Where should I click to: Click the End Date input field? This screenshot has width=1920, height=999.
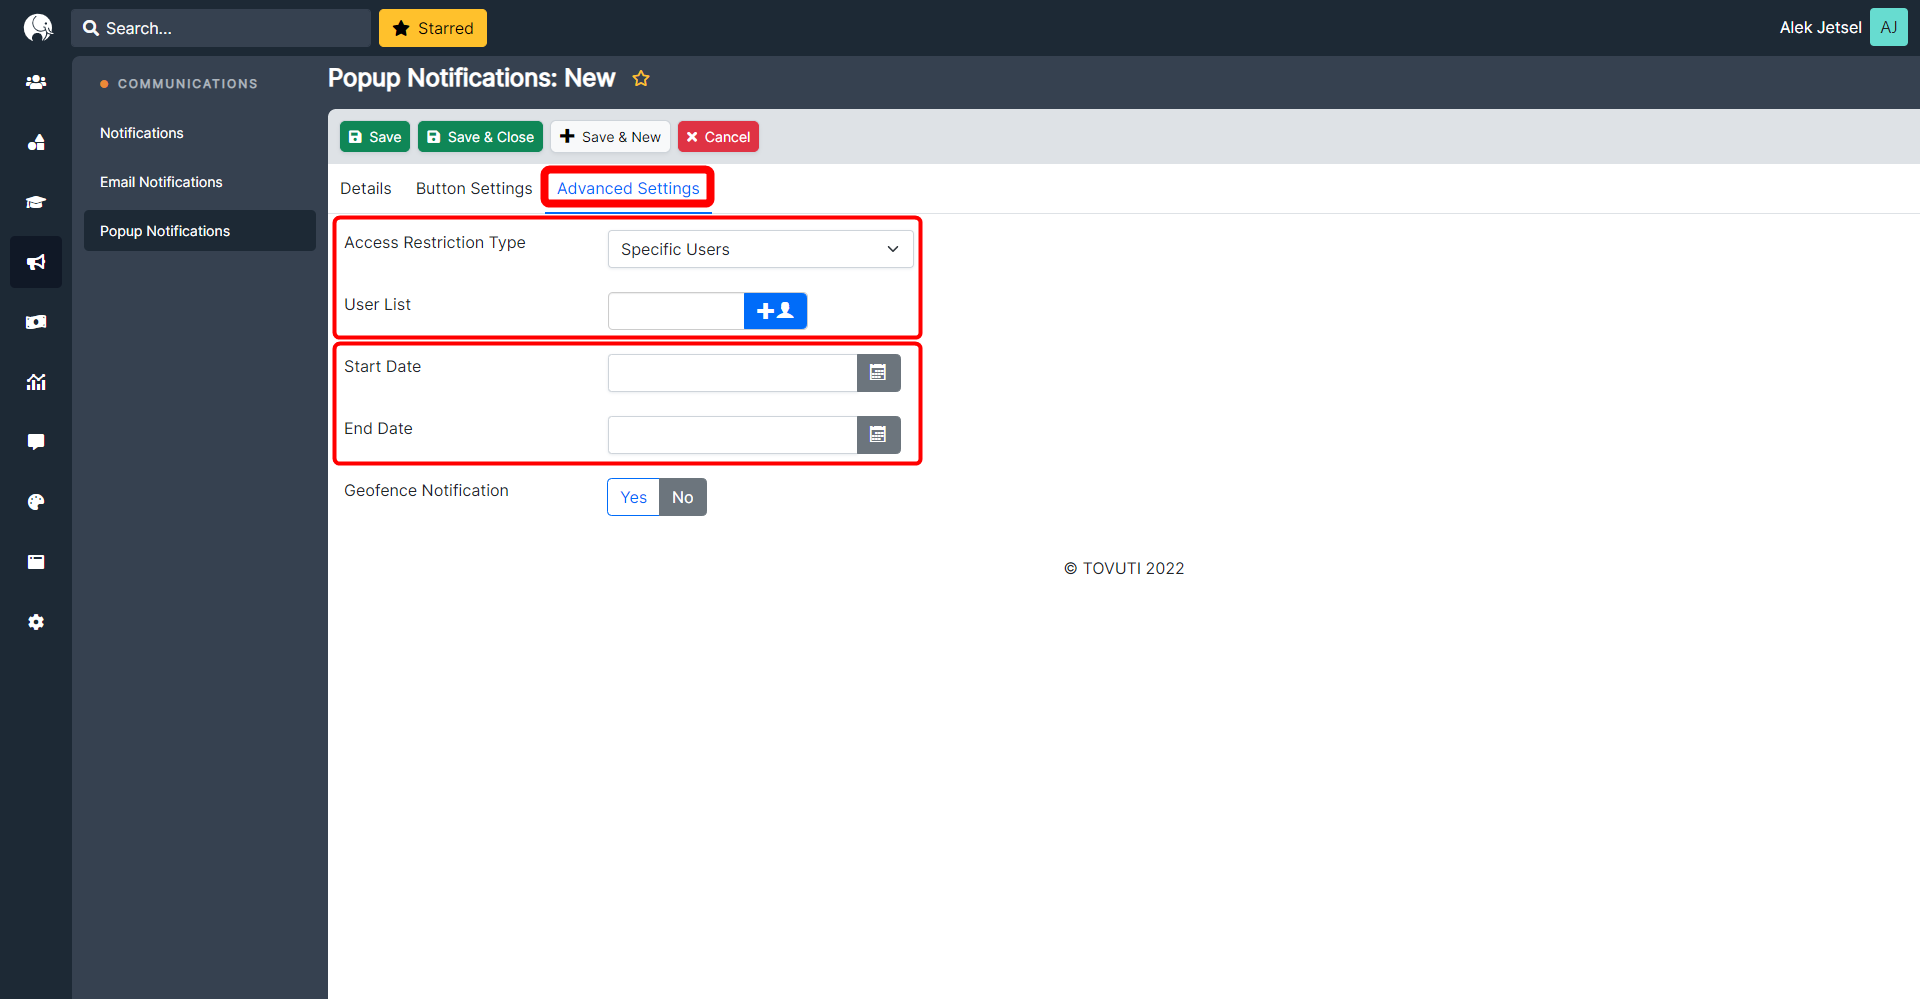point(732,435)
